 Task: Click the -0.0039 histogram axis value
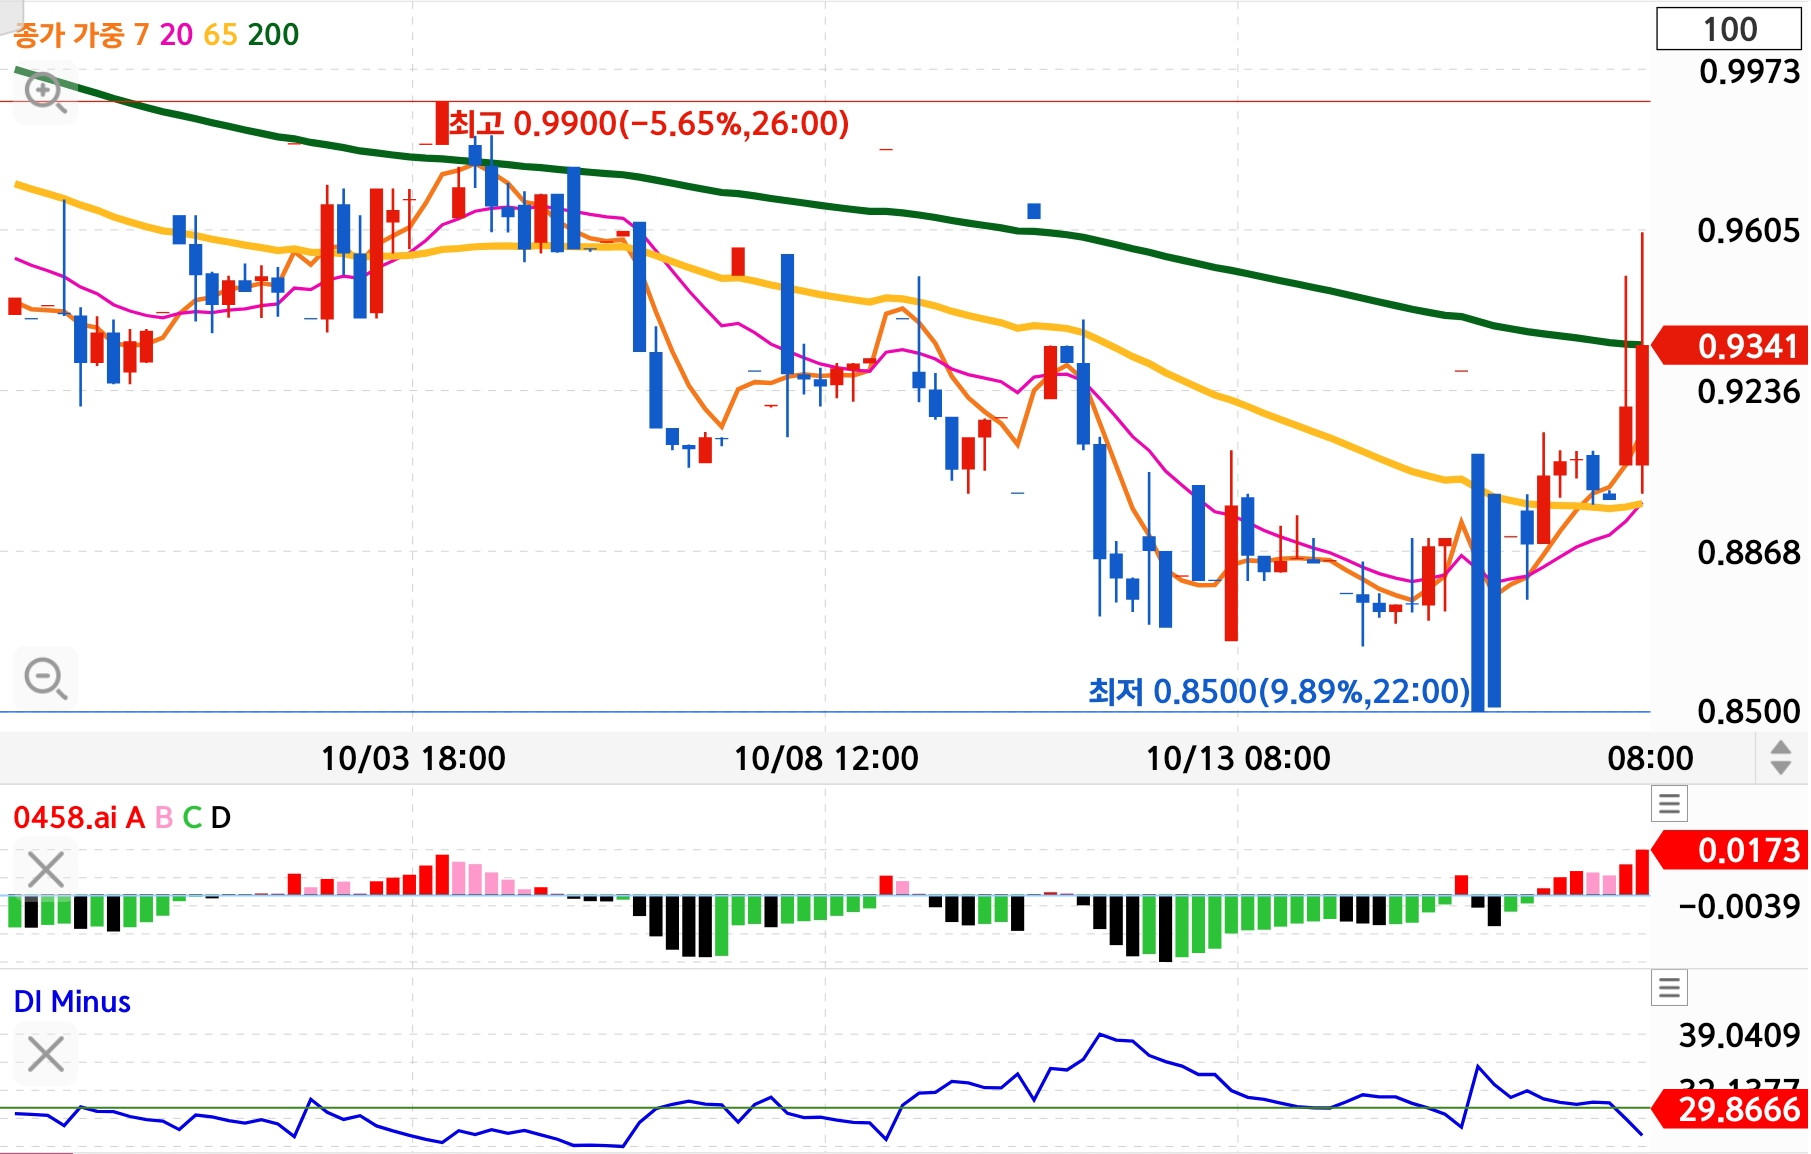(1740, 906)
